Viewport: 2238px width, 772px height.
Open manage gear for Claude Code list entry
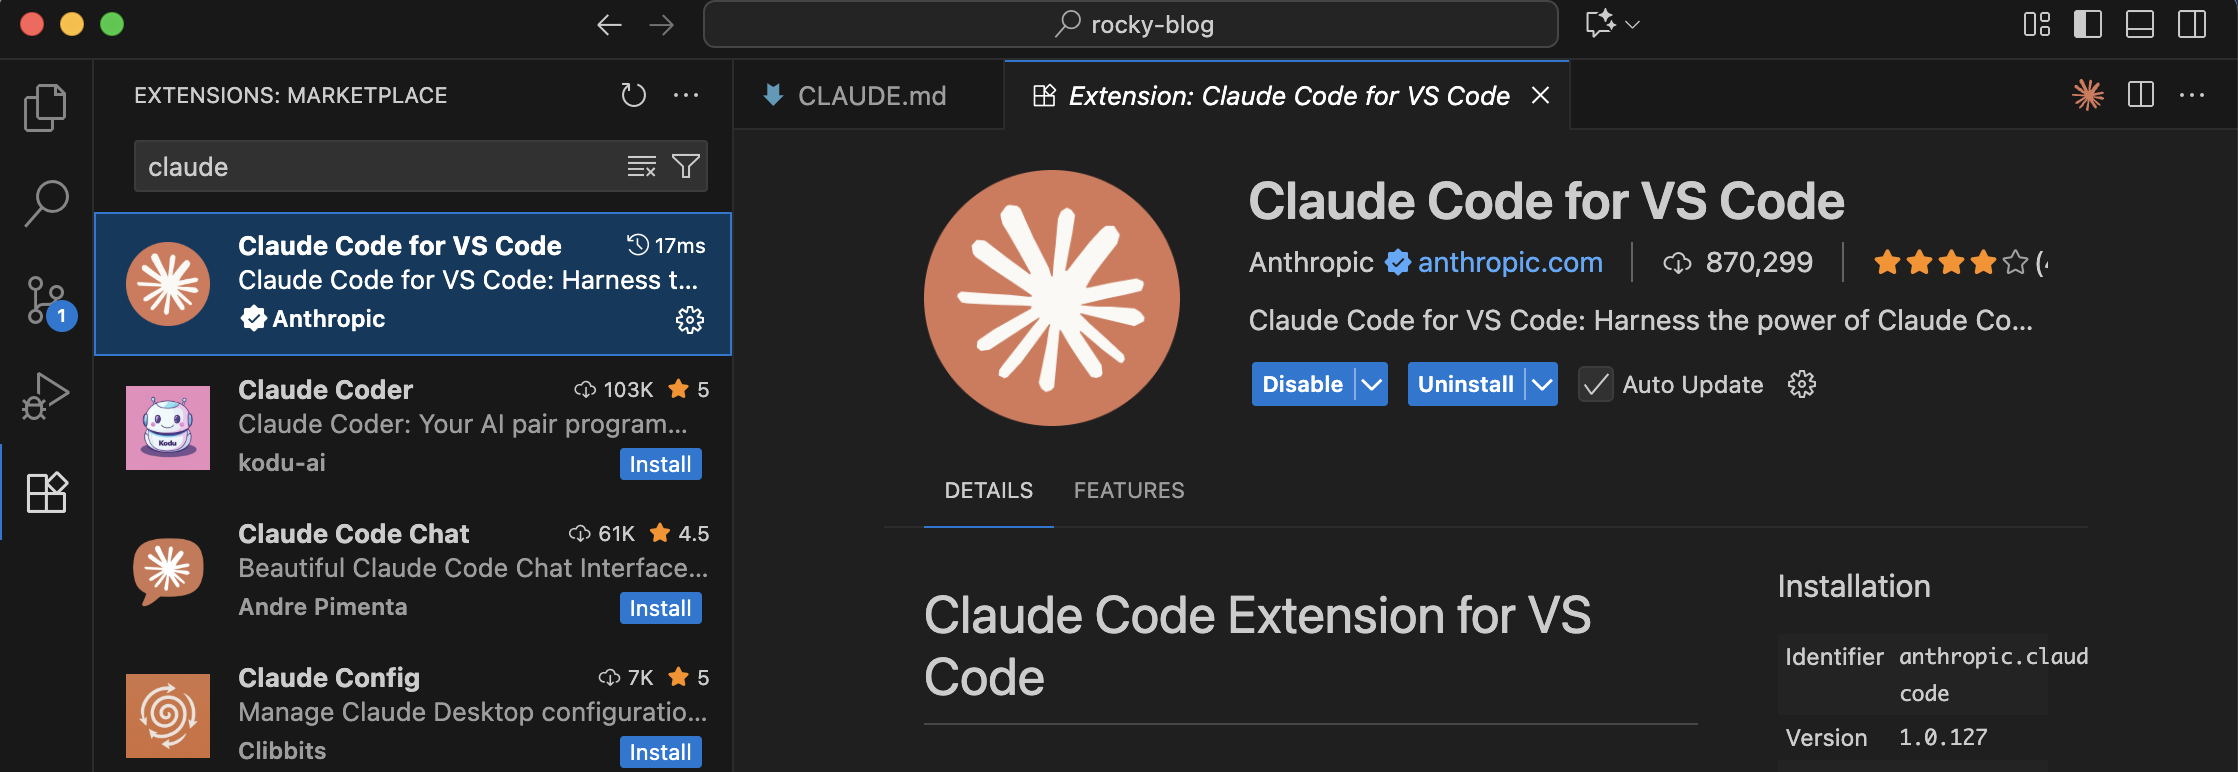coord(690,320)
